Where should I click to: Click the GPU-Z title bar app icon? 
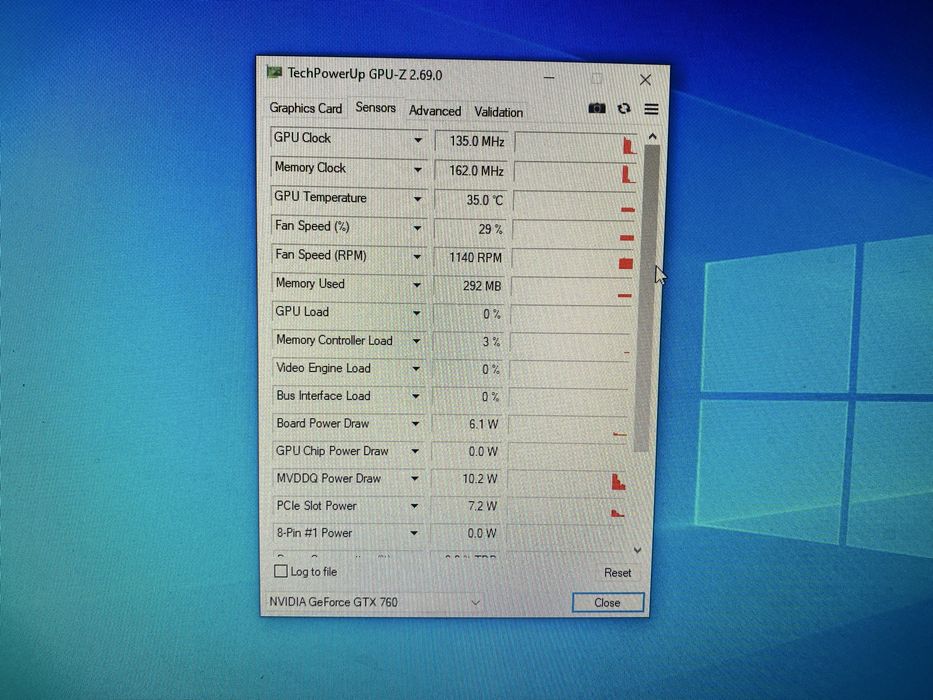tap(274, 73)
